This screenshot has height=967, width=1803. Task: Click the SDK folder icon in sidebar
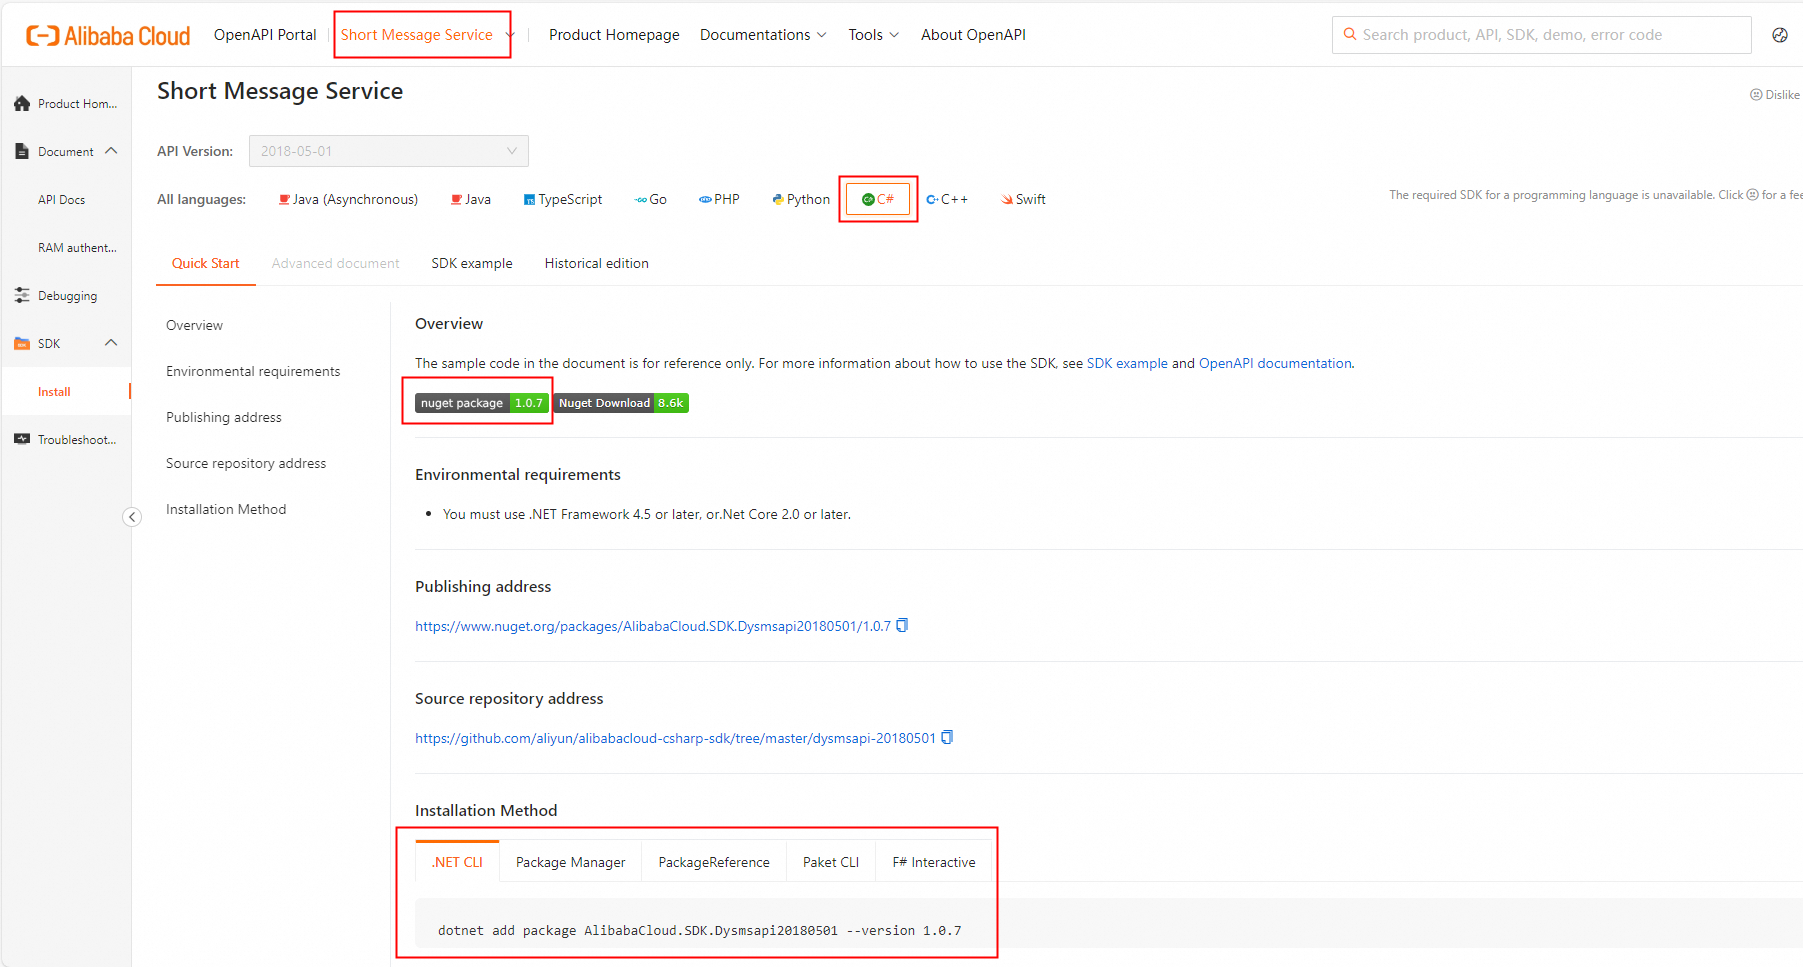click(x=22, y=343)
